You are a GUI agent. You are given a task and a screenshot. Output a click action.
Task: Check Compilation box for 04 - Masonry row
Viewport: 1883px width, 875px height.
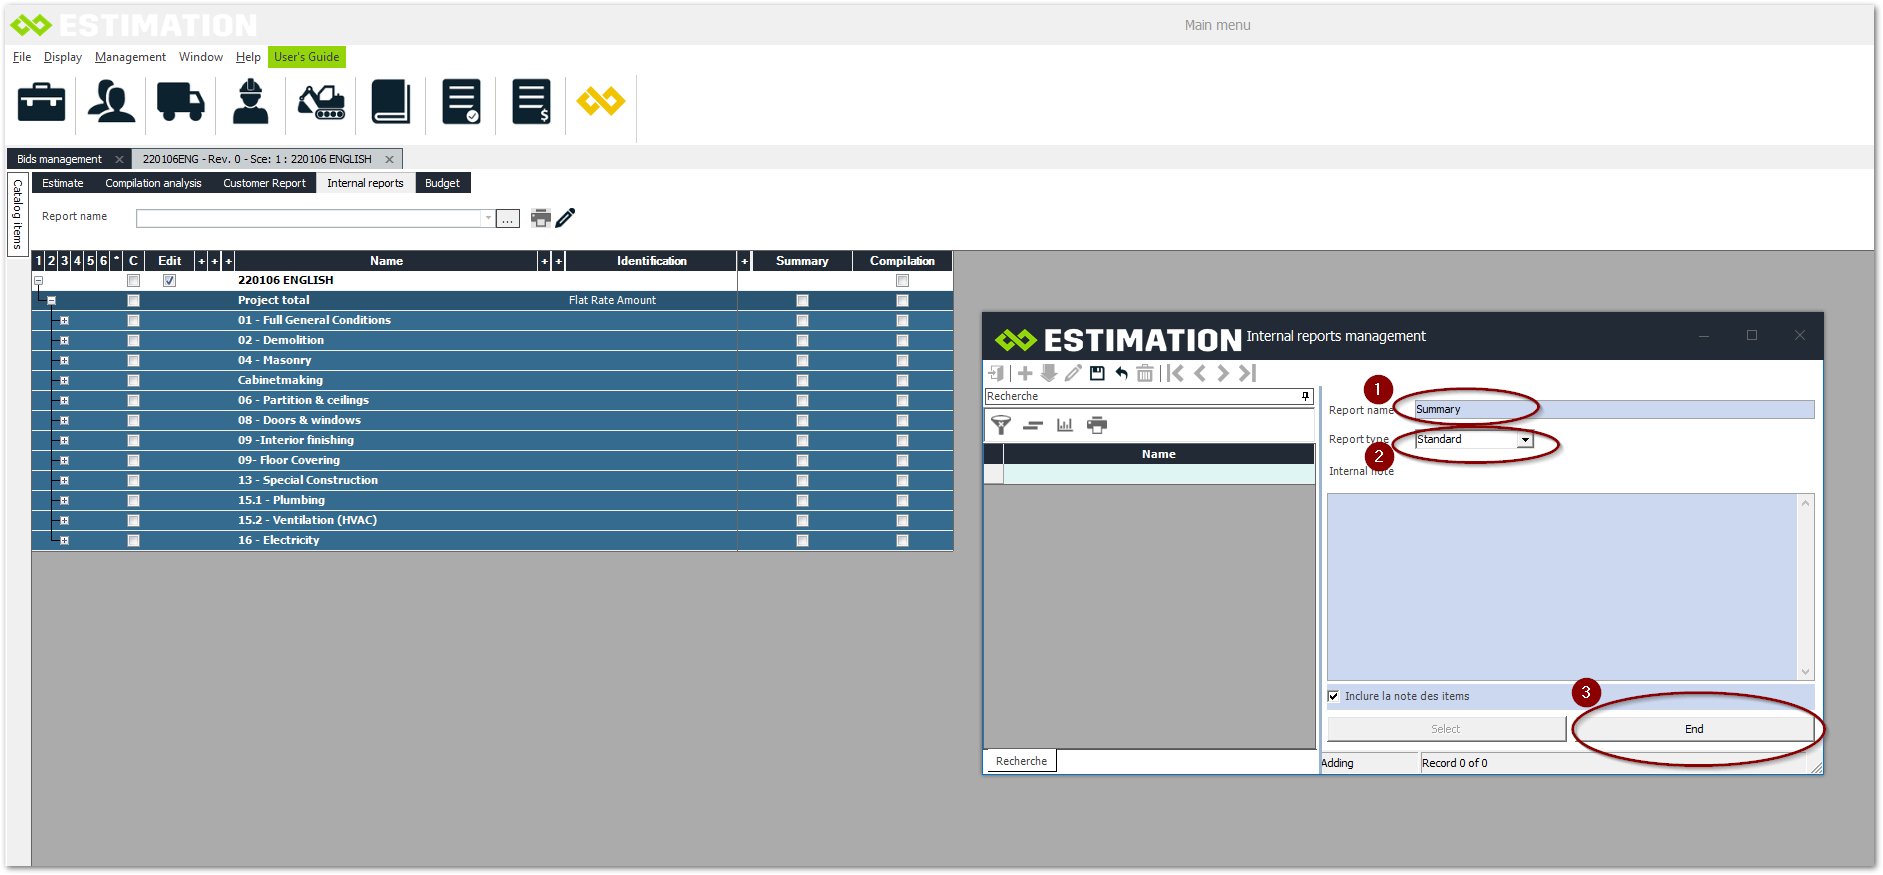(902, 360)
